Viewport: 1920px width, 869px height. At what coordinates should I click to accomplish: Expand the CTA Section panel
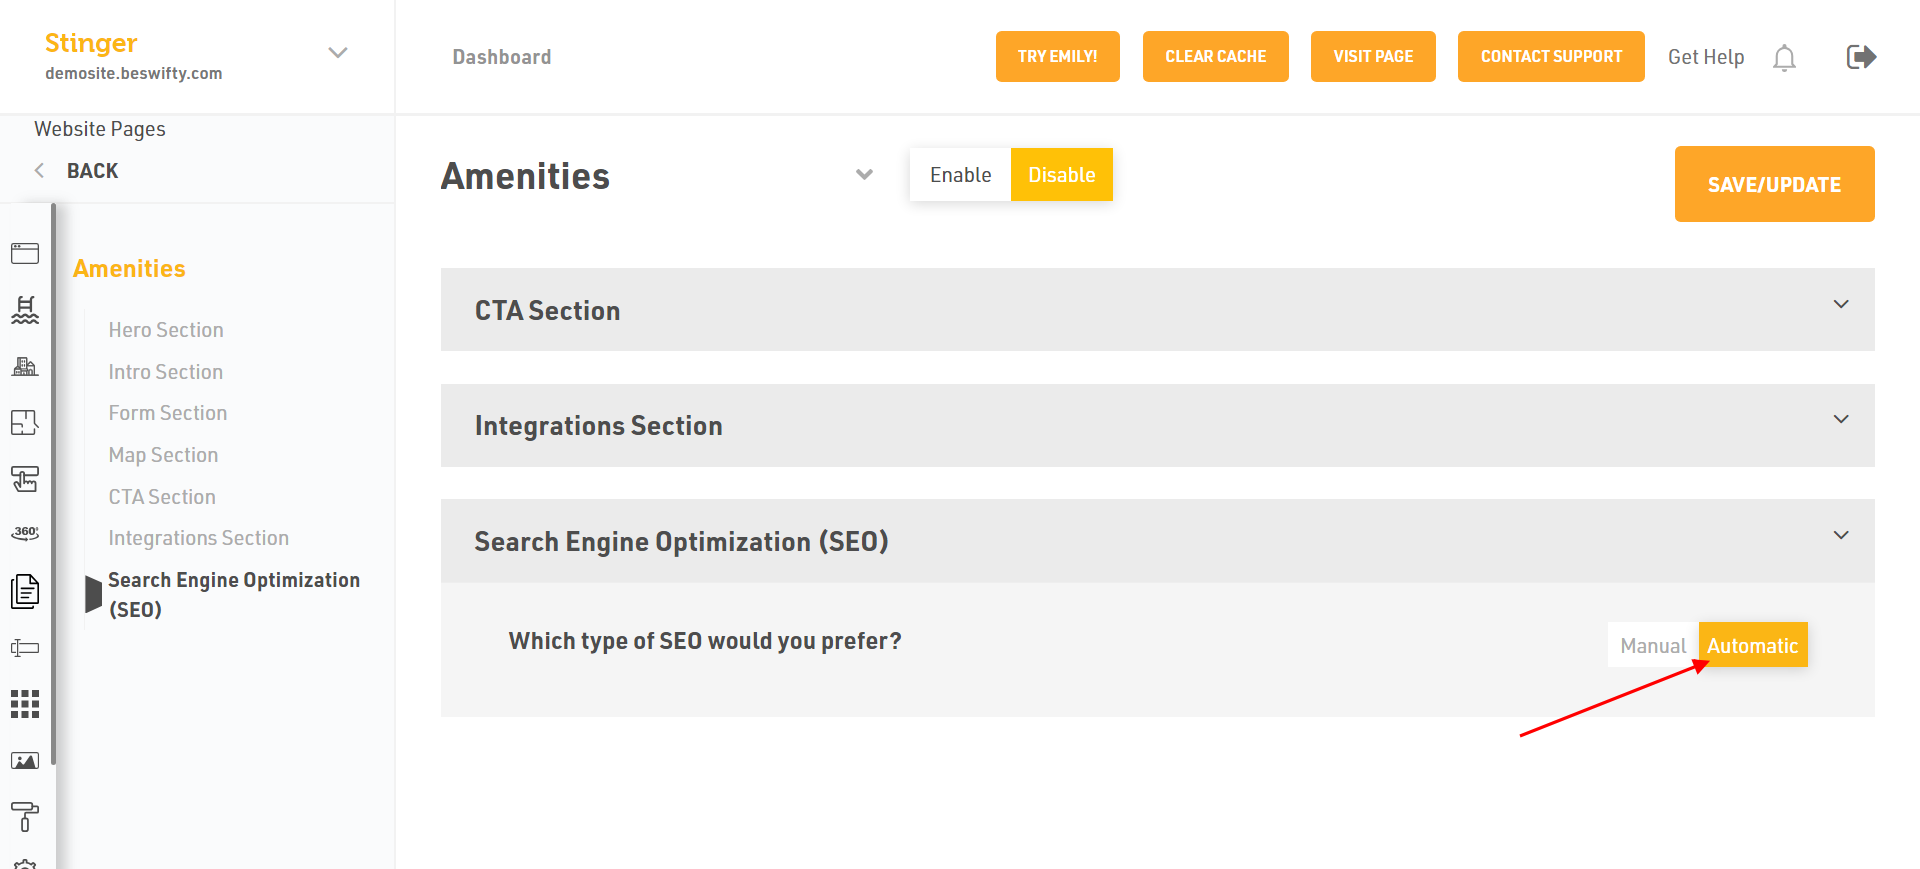click(1157, 310)
